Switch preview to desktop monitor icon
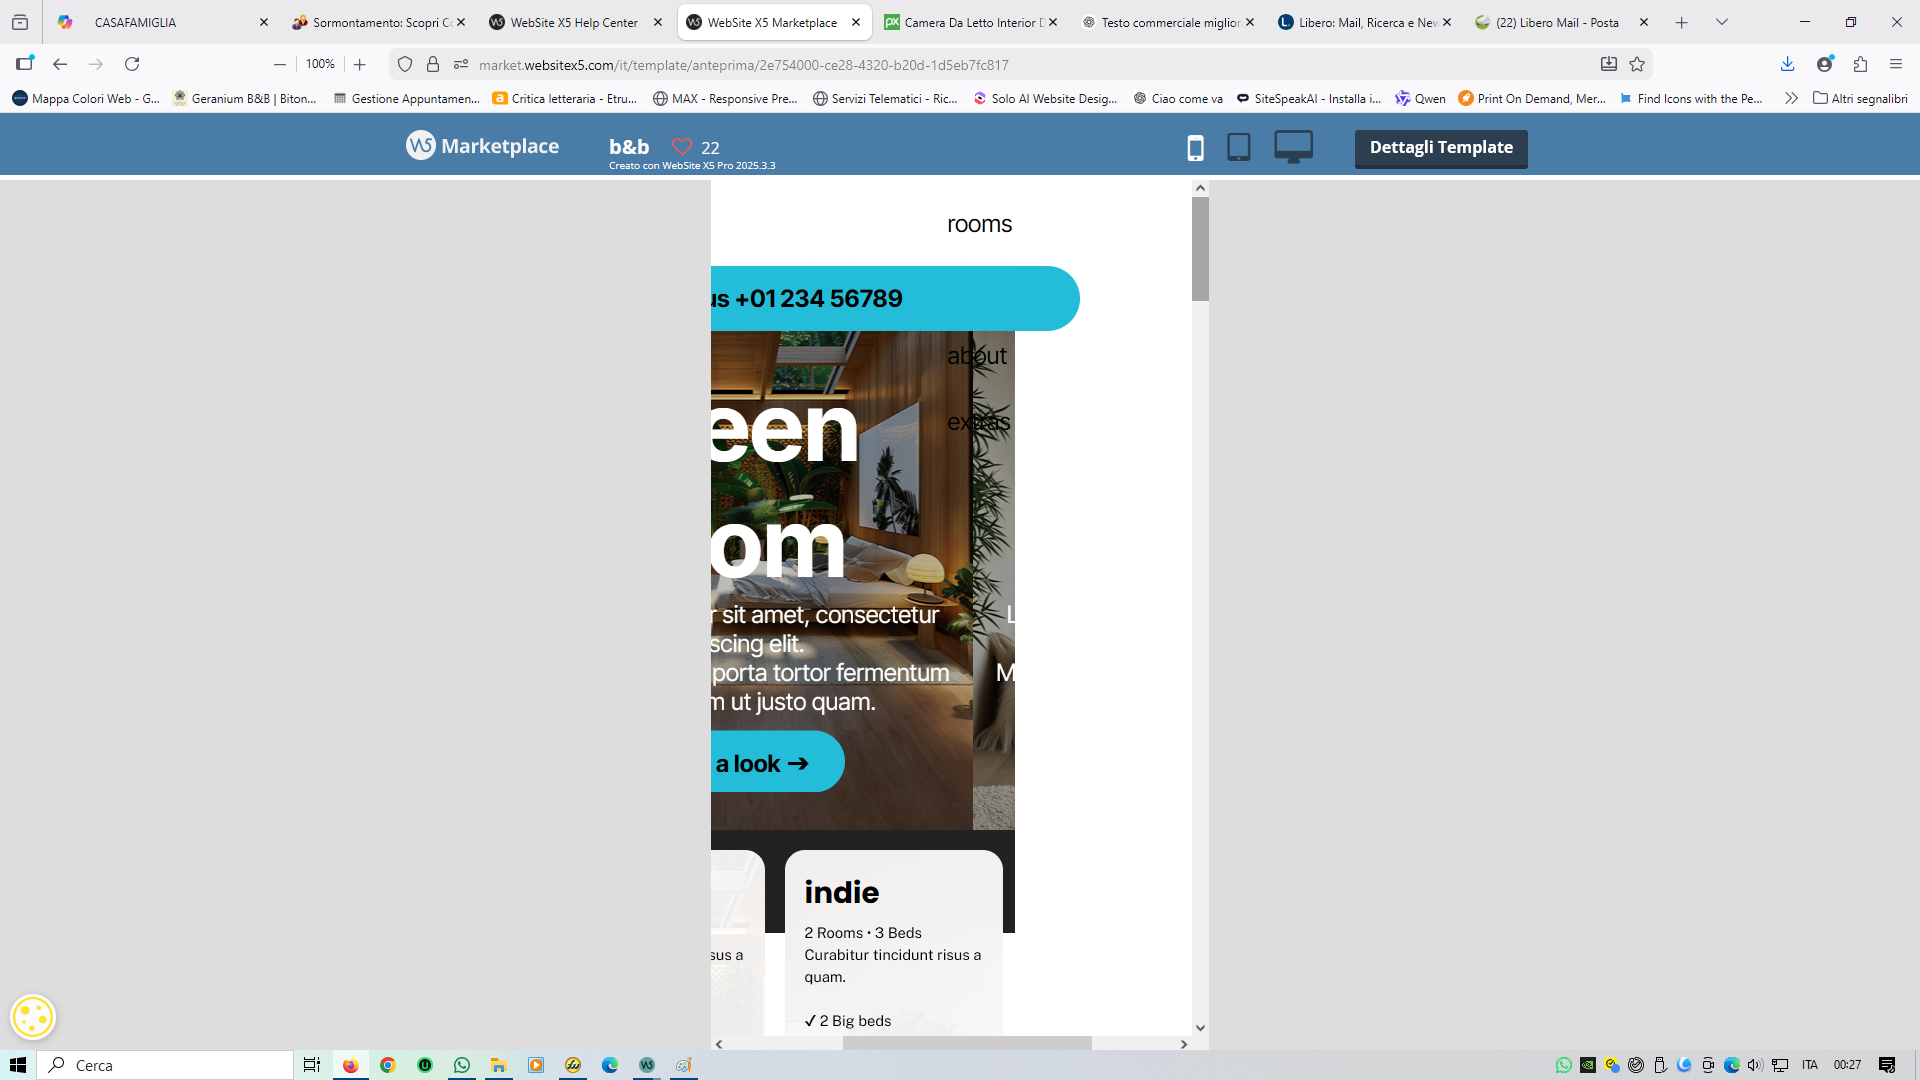The image size is (1920, 1080). [x=1293, y=147]
